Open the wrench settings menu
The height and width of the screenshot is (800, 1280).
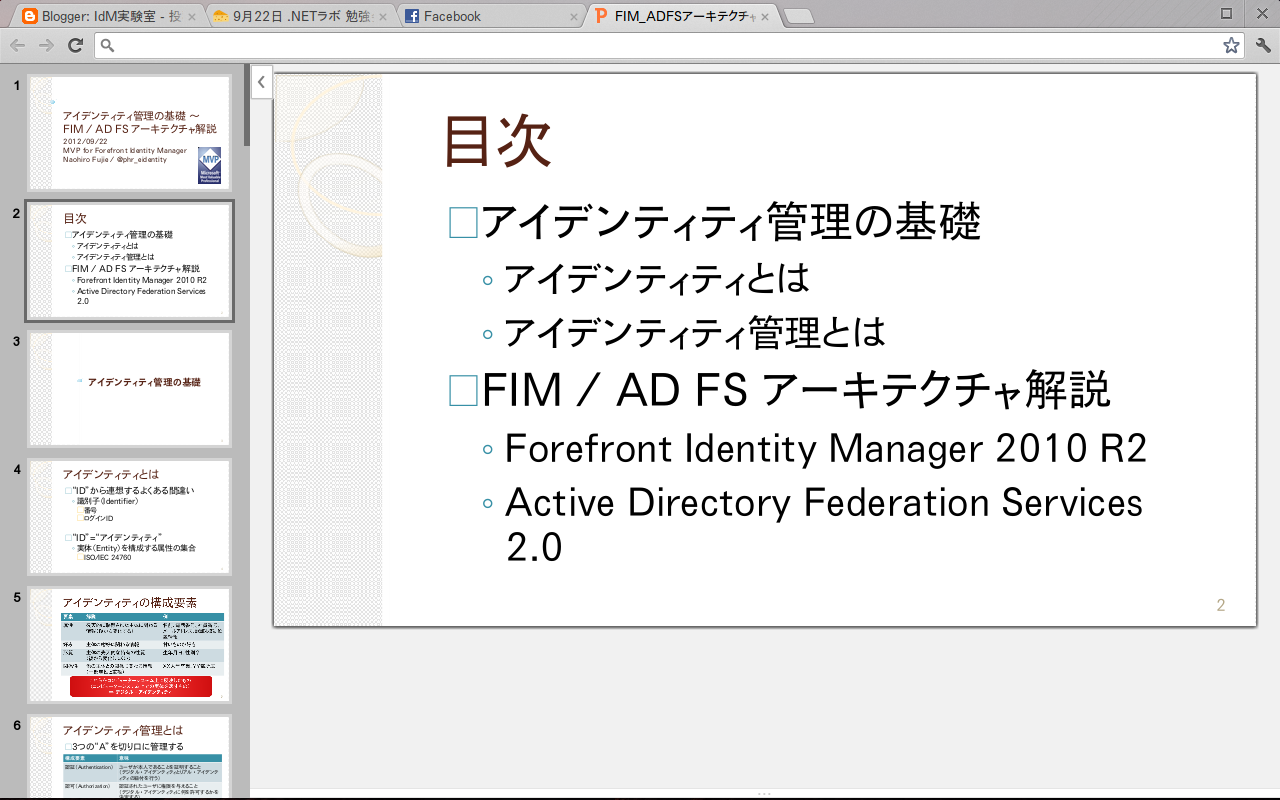[1262, 46]
